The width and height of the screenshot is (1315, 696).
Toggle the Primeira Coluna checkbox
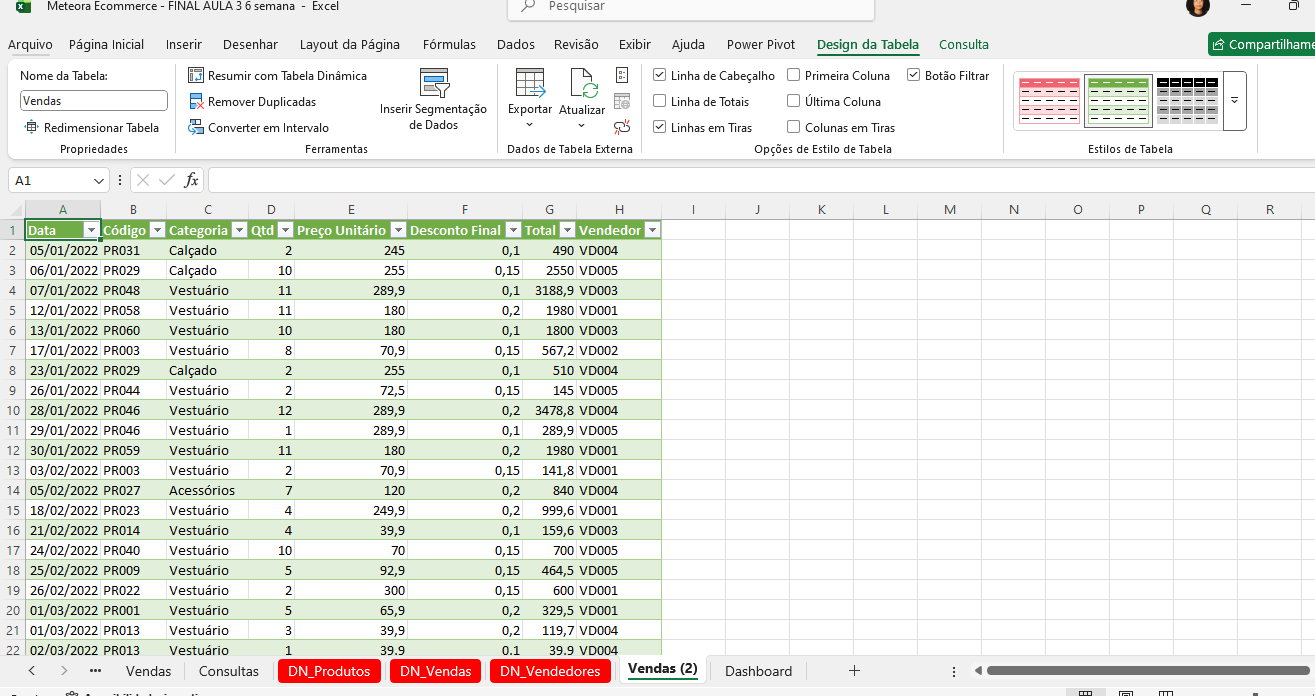coord(794,76)
